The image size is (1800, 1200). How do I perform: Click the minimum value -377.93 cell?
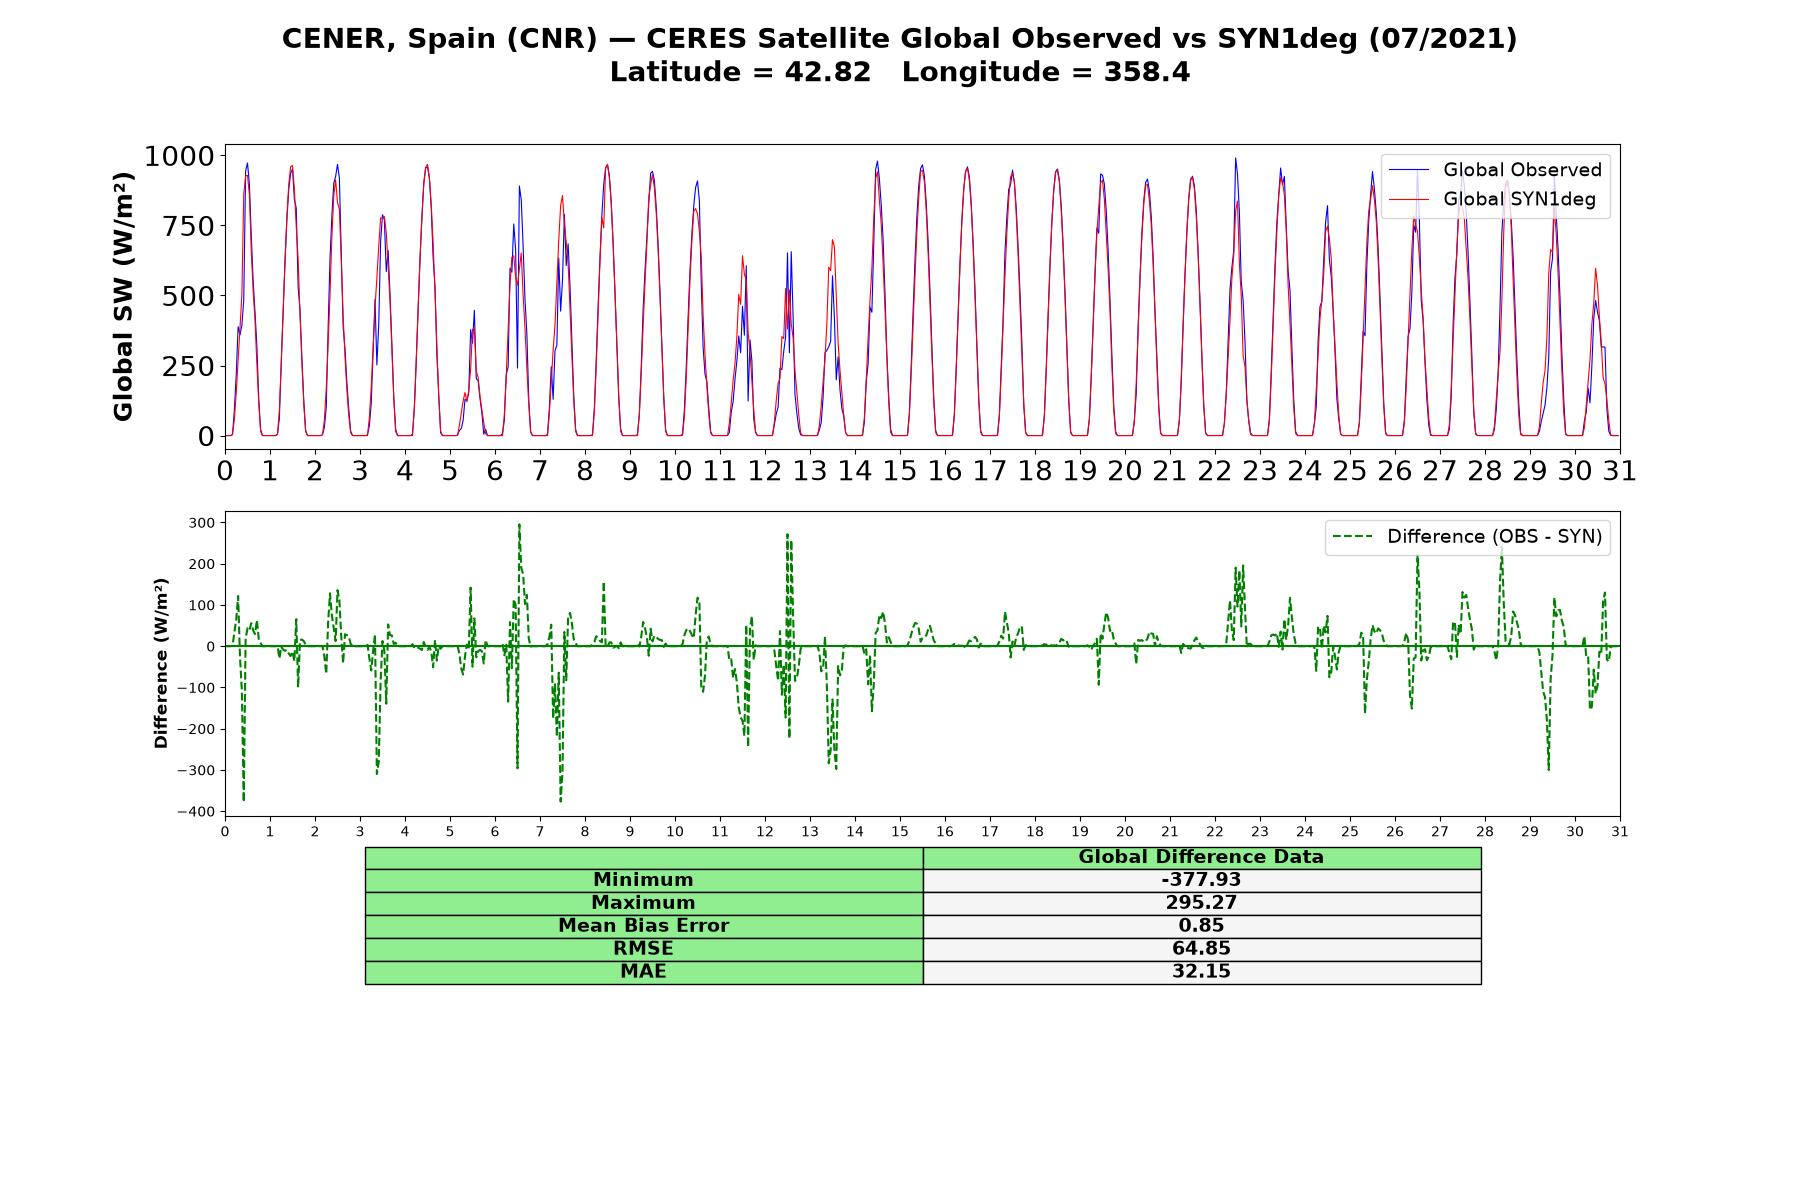(1202, 880)
